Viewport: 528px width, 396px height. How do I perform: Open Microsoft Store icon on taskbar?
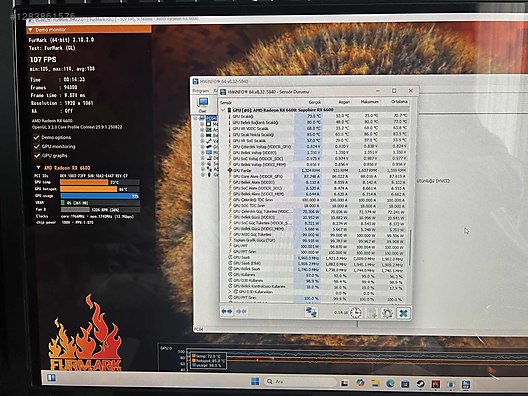(x=405, y=384)
